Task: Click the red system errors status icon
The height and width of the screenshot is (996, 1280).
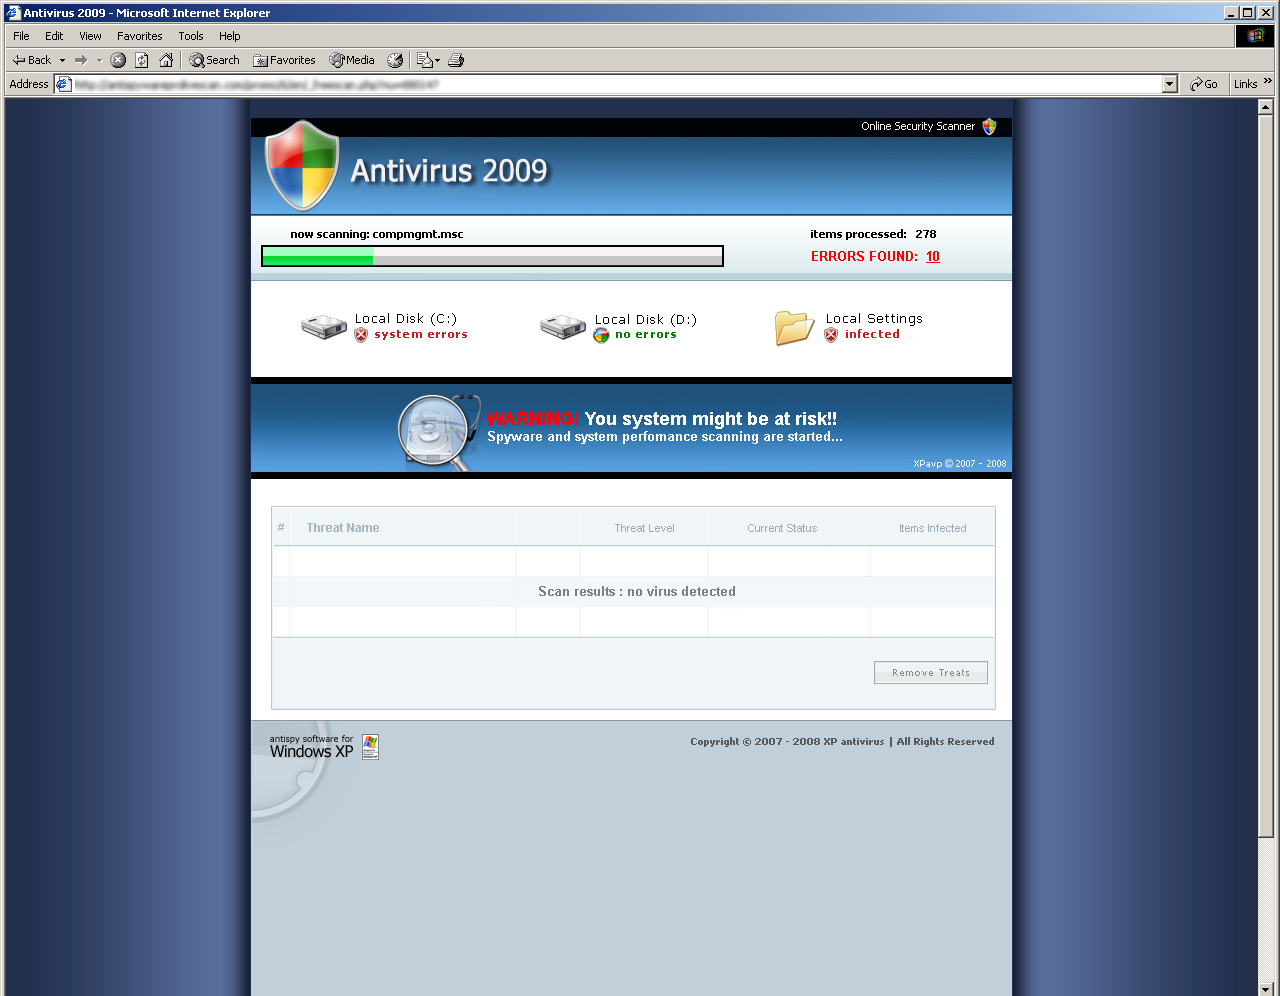Action: click(361, 335)
